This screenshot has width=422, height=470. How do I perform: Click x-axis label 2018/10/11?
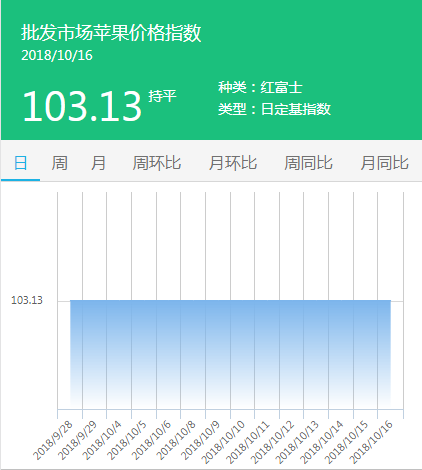pos(248,442)
